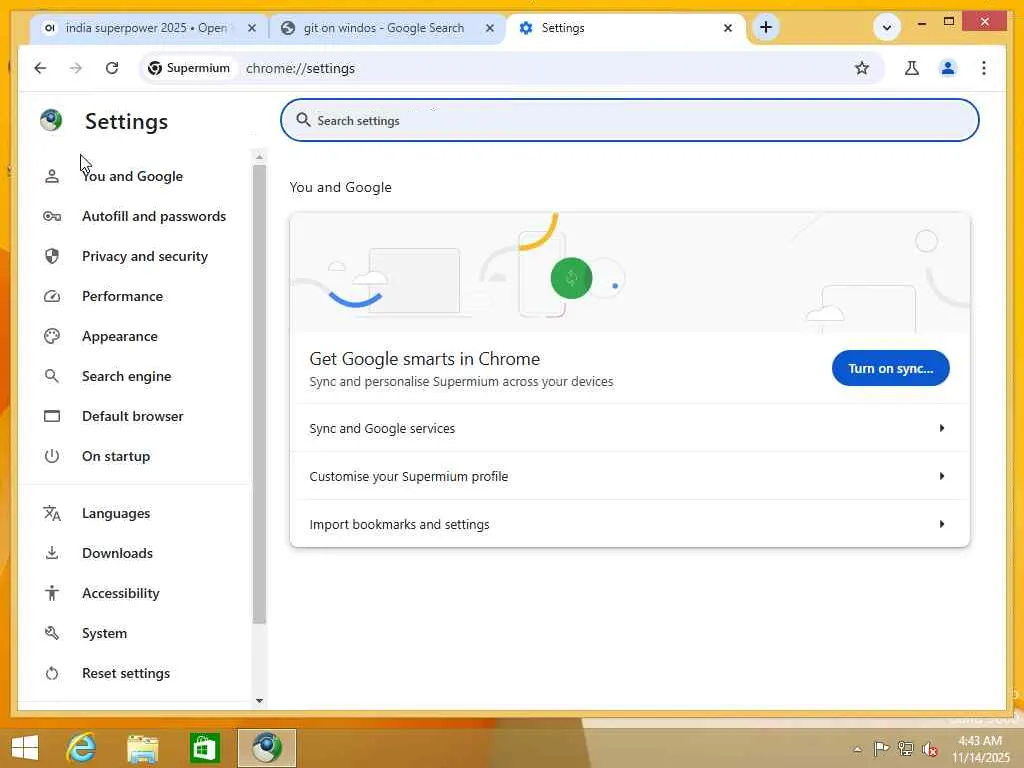
Task: Click the Supermium logo beside Settings
Action: pyautogui.click(x=51, y=120)
